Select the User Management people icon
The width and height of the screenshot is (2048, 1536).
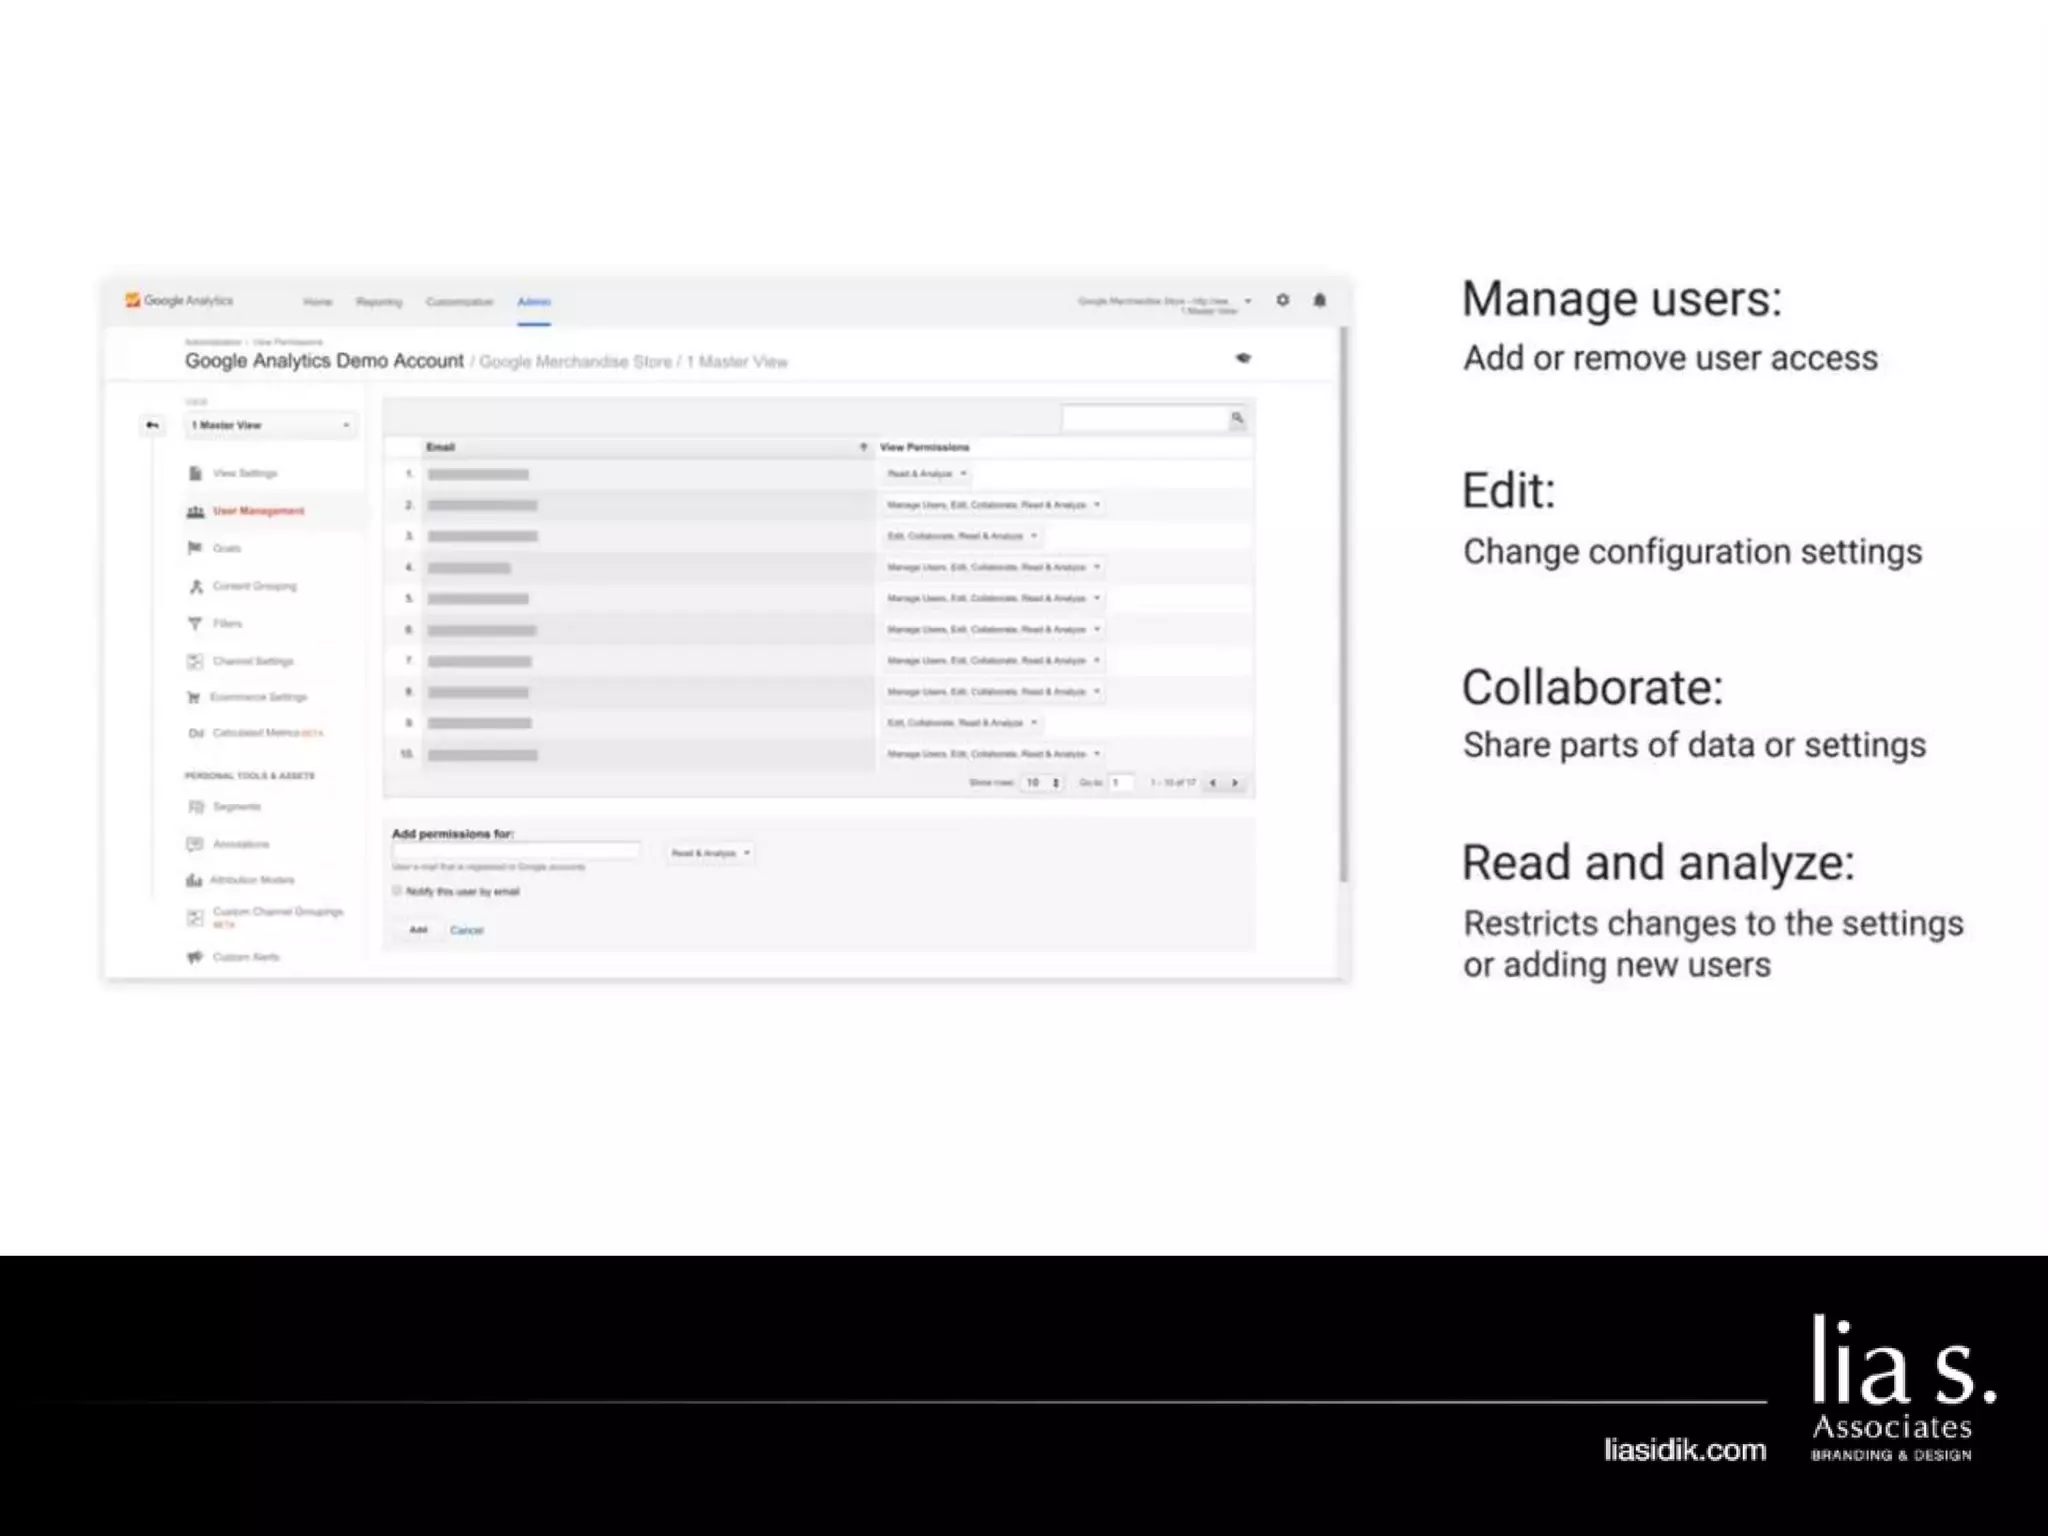tap(195, 511)
